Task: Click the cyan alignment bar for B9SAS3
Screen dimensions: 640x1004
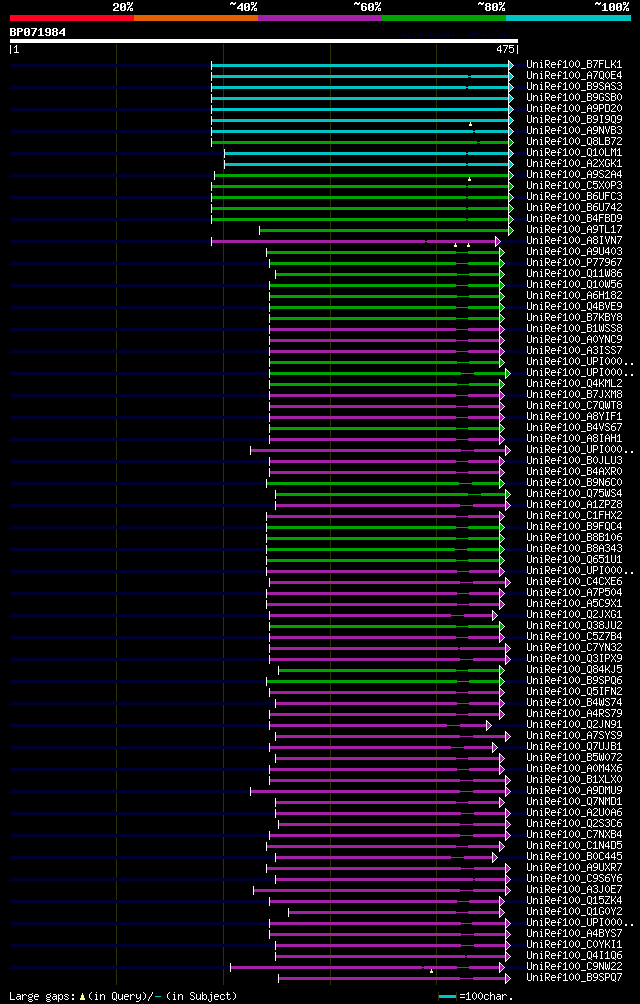Action: (x=360, y=87)
